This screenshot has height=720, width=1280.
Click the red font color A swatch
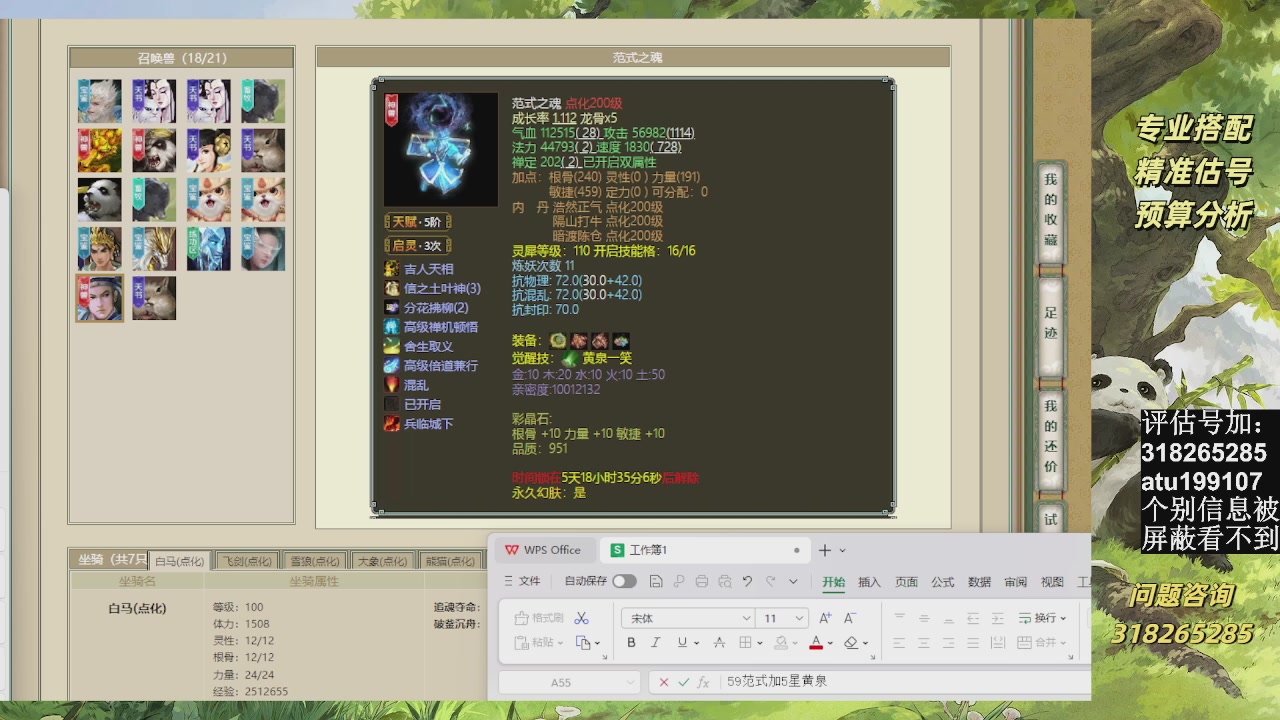pos(816,643)
